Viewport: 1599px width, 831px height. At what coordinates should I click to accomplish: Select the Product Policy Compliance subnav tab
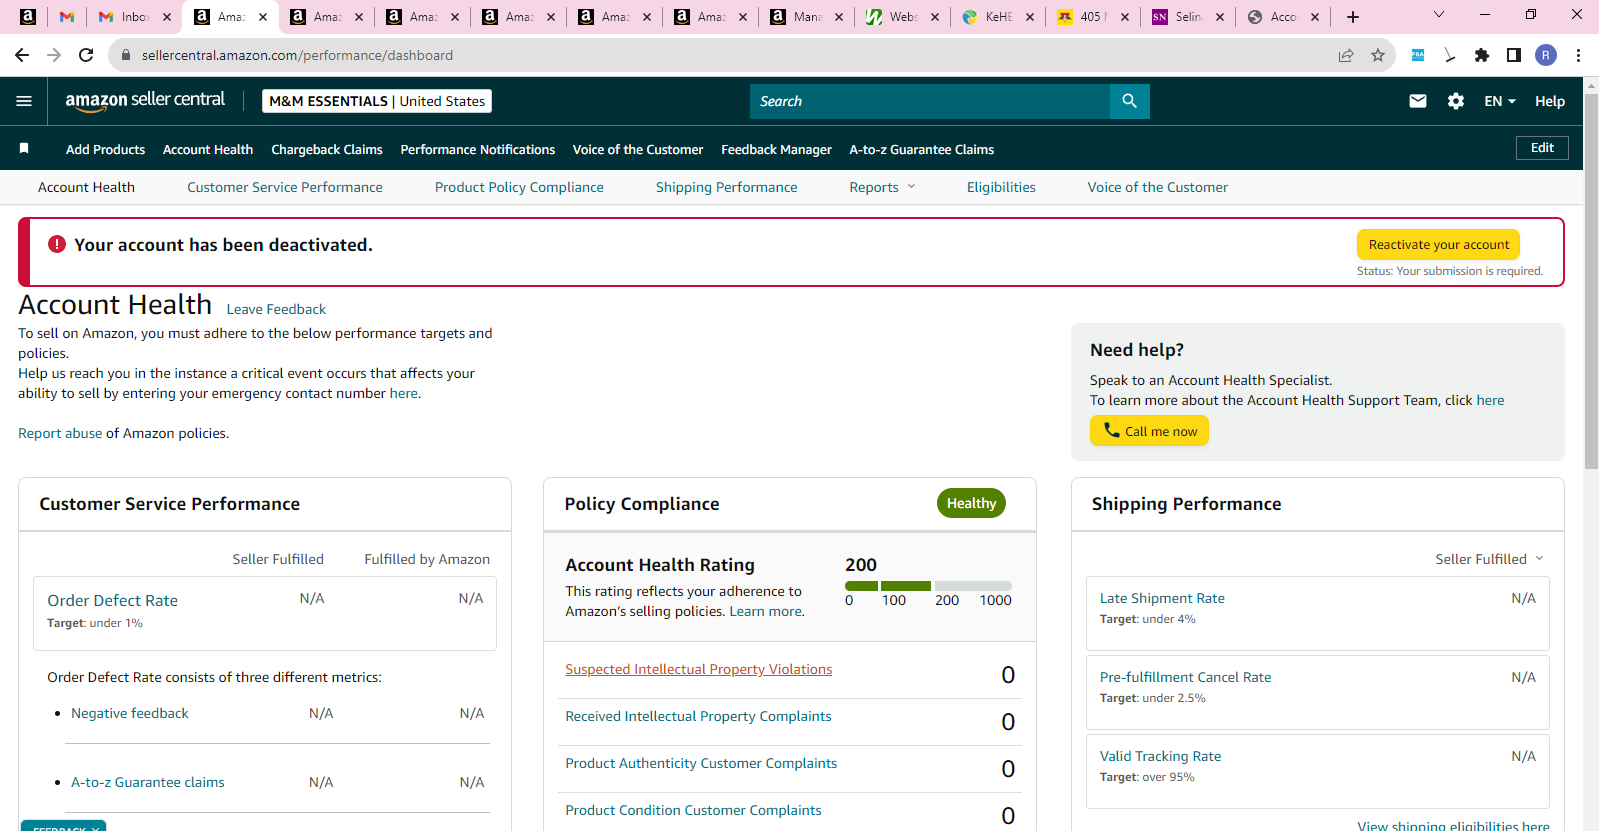pos(519,187)
